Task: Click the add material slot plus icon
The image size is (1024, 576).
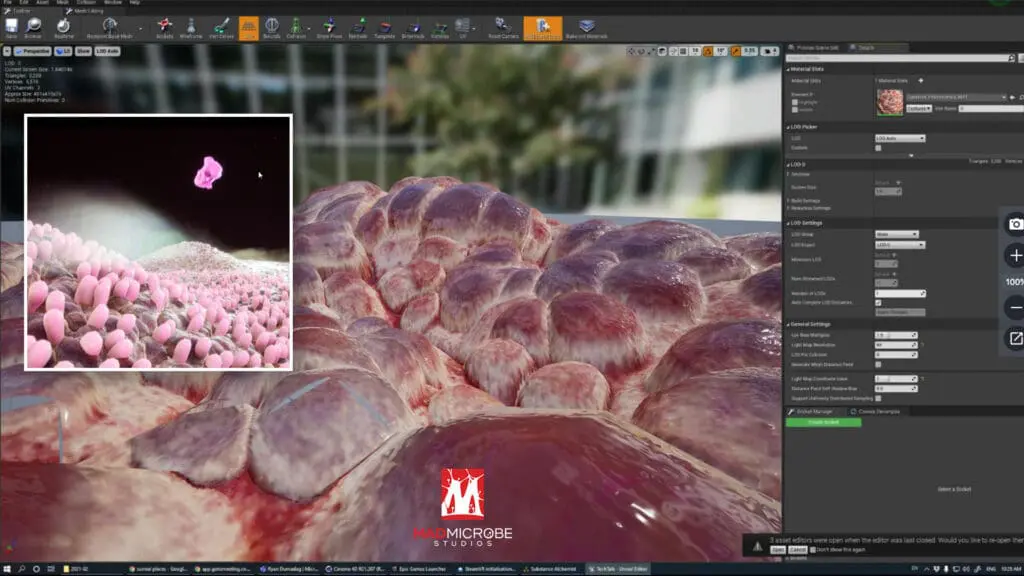Action: [921, 81]
